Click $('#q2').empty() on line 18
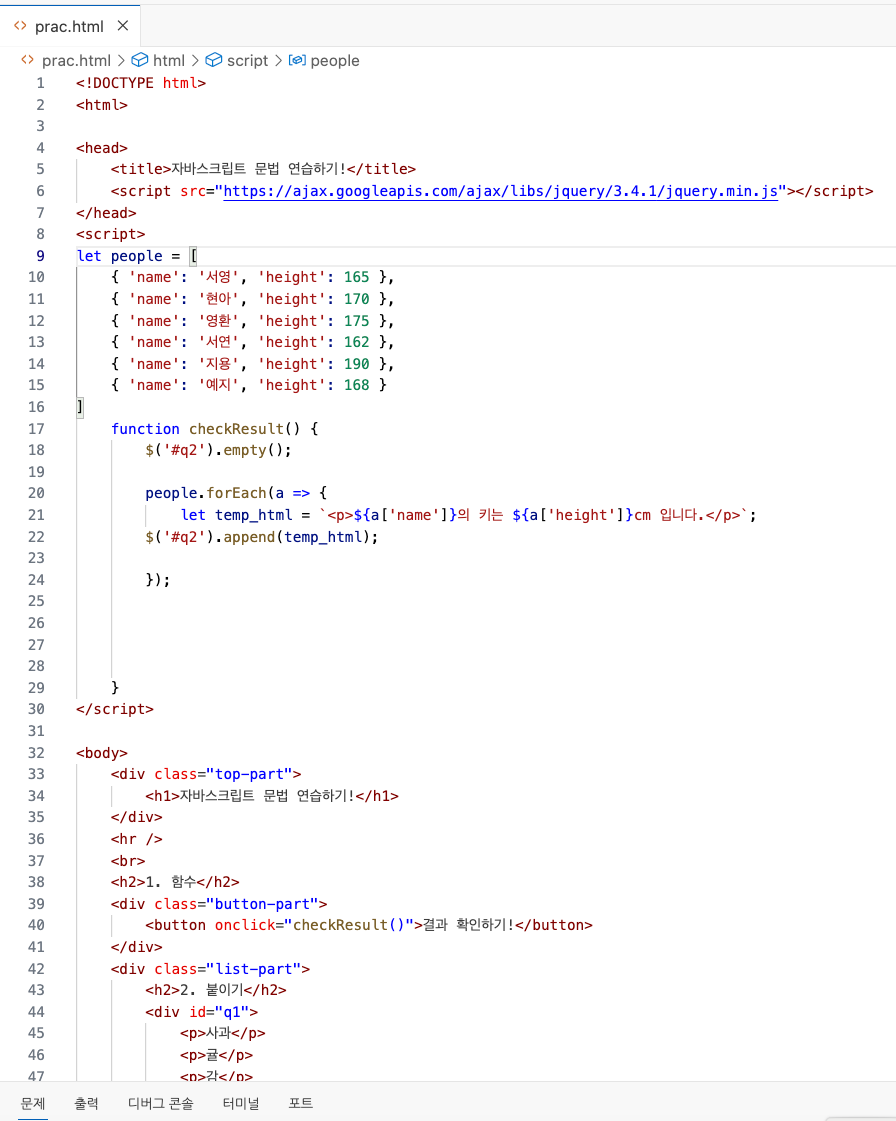Screen dimensions: 896x1121 pos(218,450)
